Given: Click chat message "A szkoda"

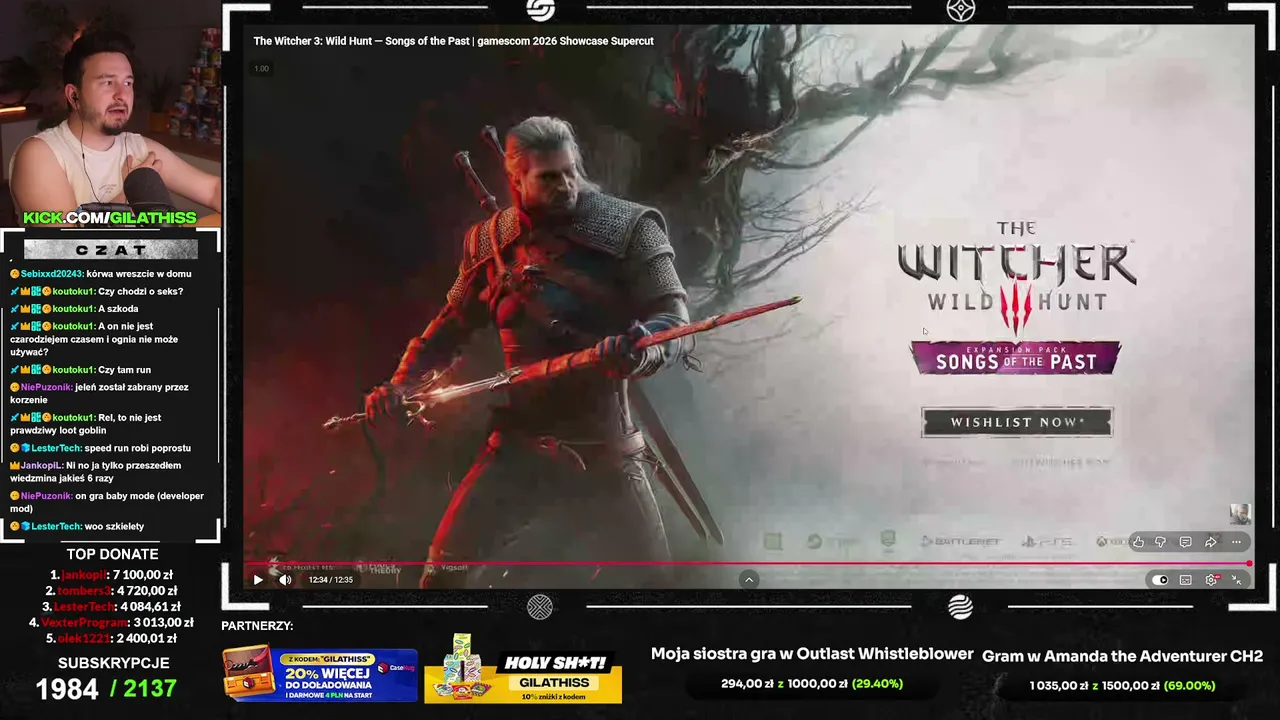Looking at the screenshot, I should 118,309.
